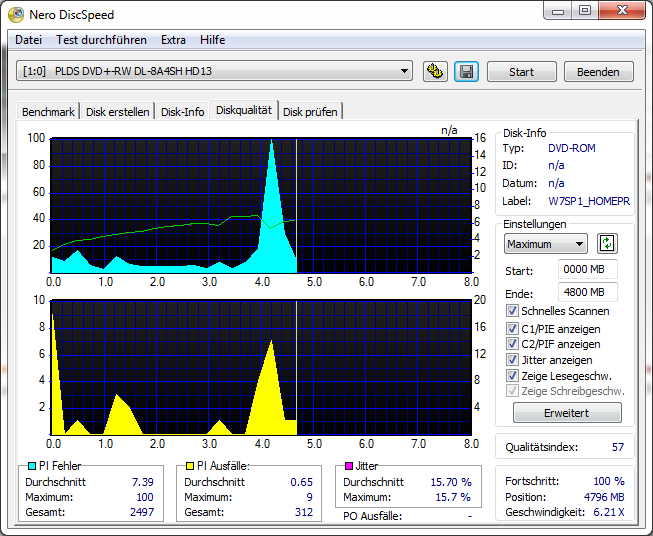Click the Start button
The height and width of the screenshot is (536, 653).
coord(521,72)
